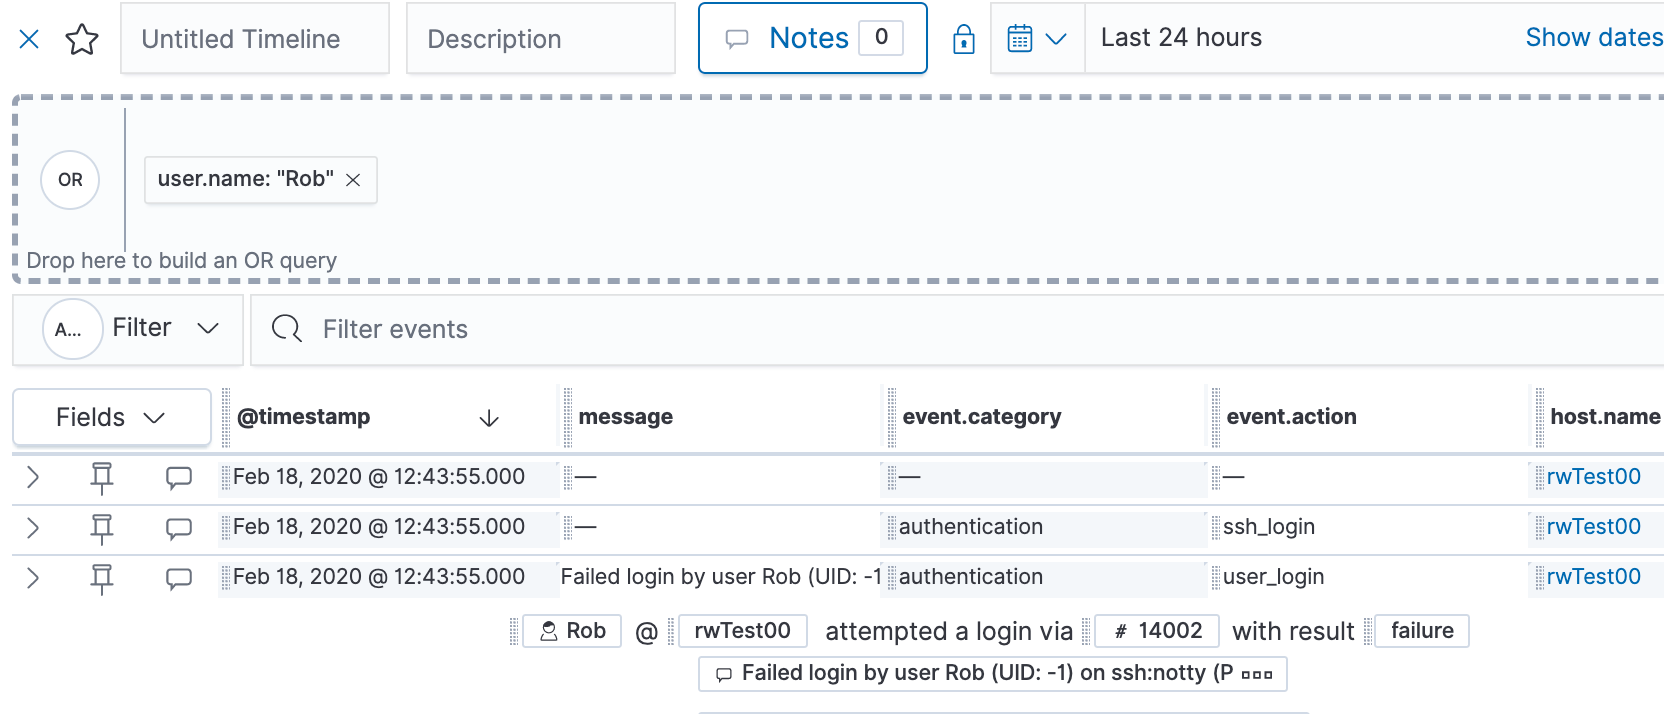Image resolution: width=1664 pixels, height=714 pixels.
Task: Pin the user_login event
Action: click(x=102, y=578)
